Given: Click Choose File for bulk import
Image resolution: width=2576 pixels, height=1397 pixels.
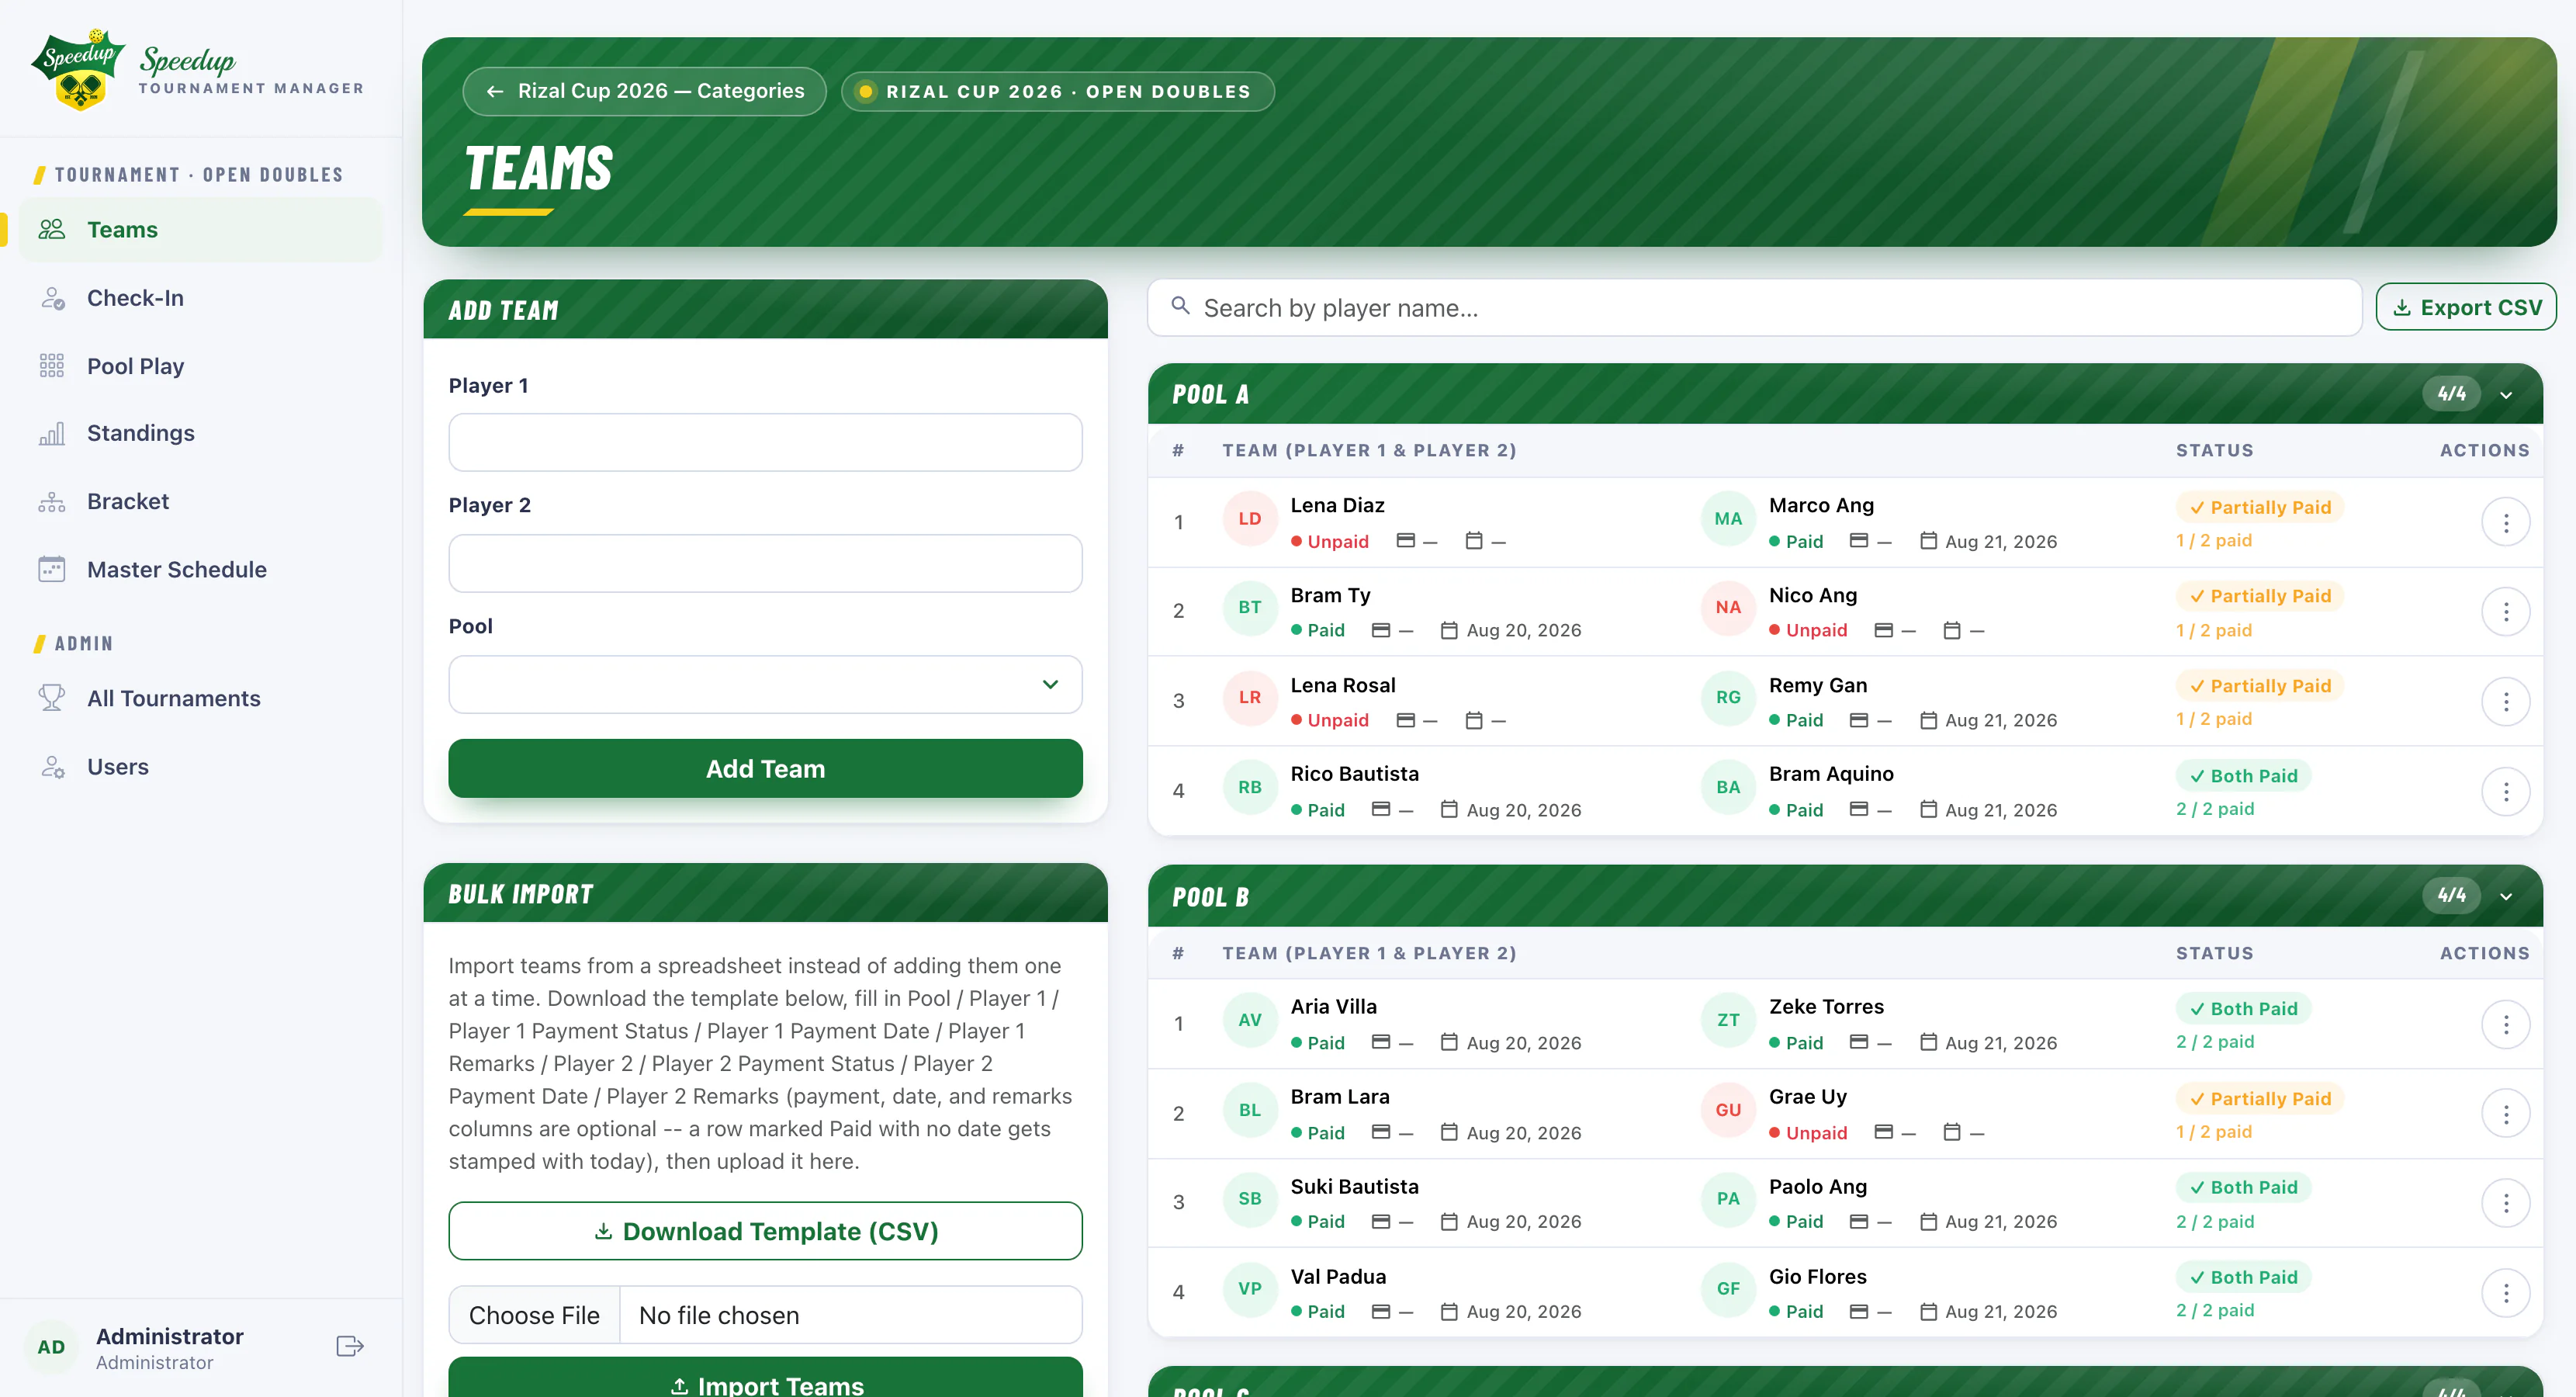Looking at the screenshot, I should (534, 1315).
